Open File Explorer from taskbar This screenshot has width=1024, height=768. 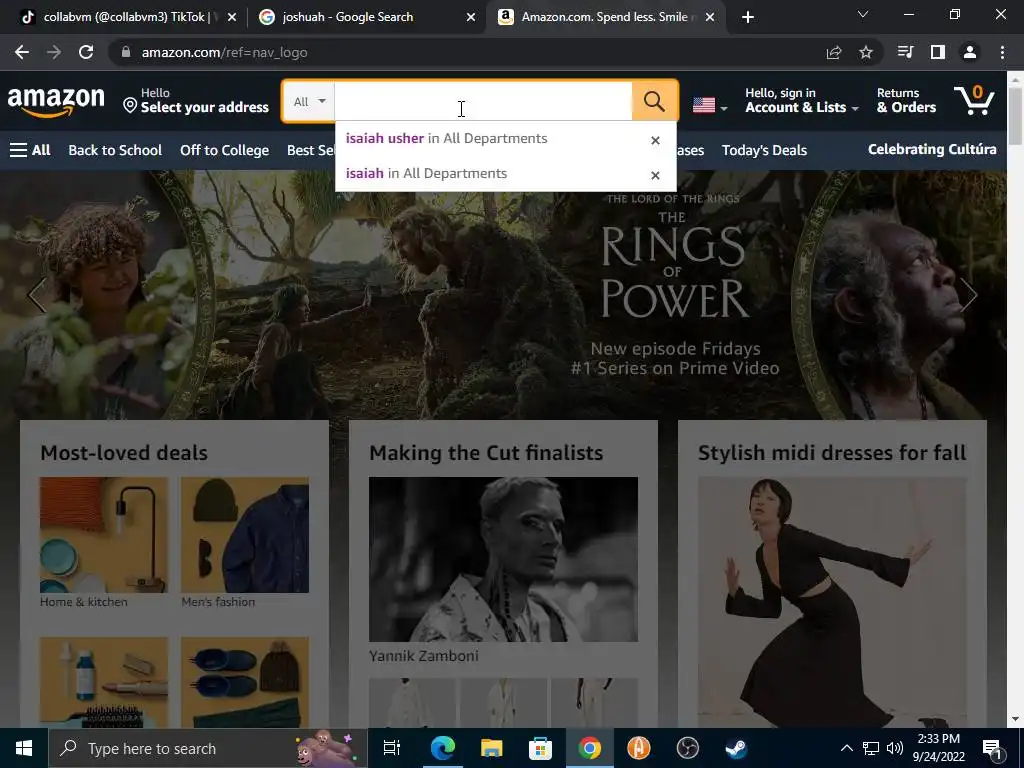pyautogui.click(x=491, y=748)
